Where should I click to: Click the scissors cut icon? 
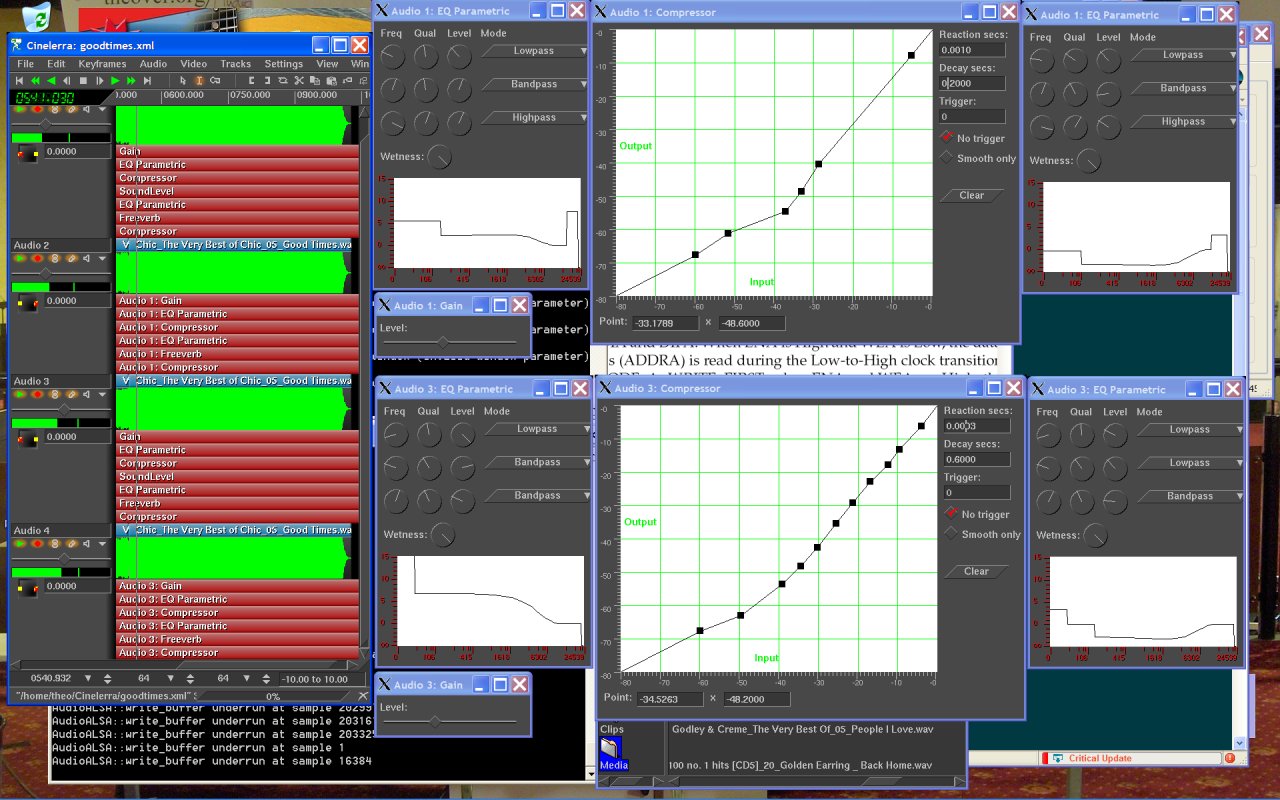[x=299, y=80]
